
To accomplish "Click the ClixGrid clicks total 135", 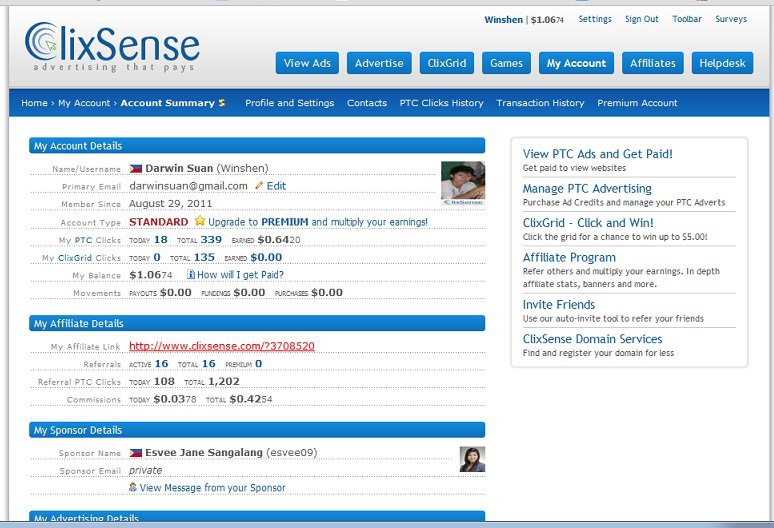I will click(x=204, y=257).
